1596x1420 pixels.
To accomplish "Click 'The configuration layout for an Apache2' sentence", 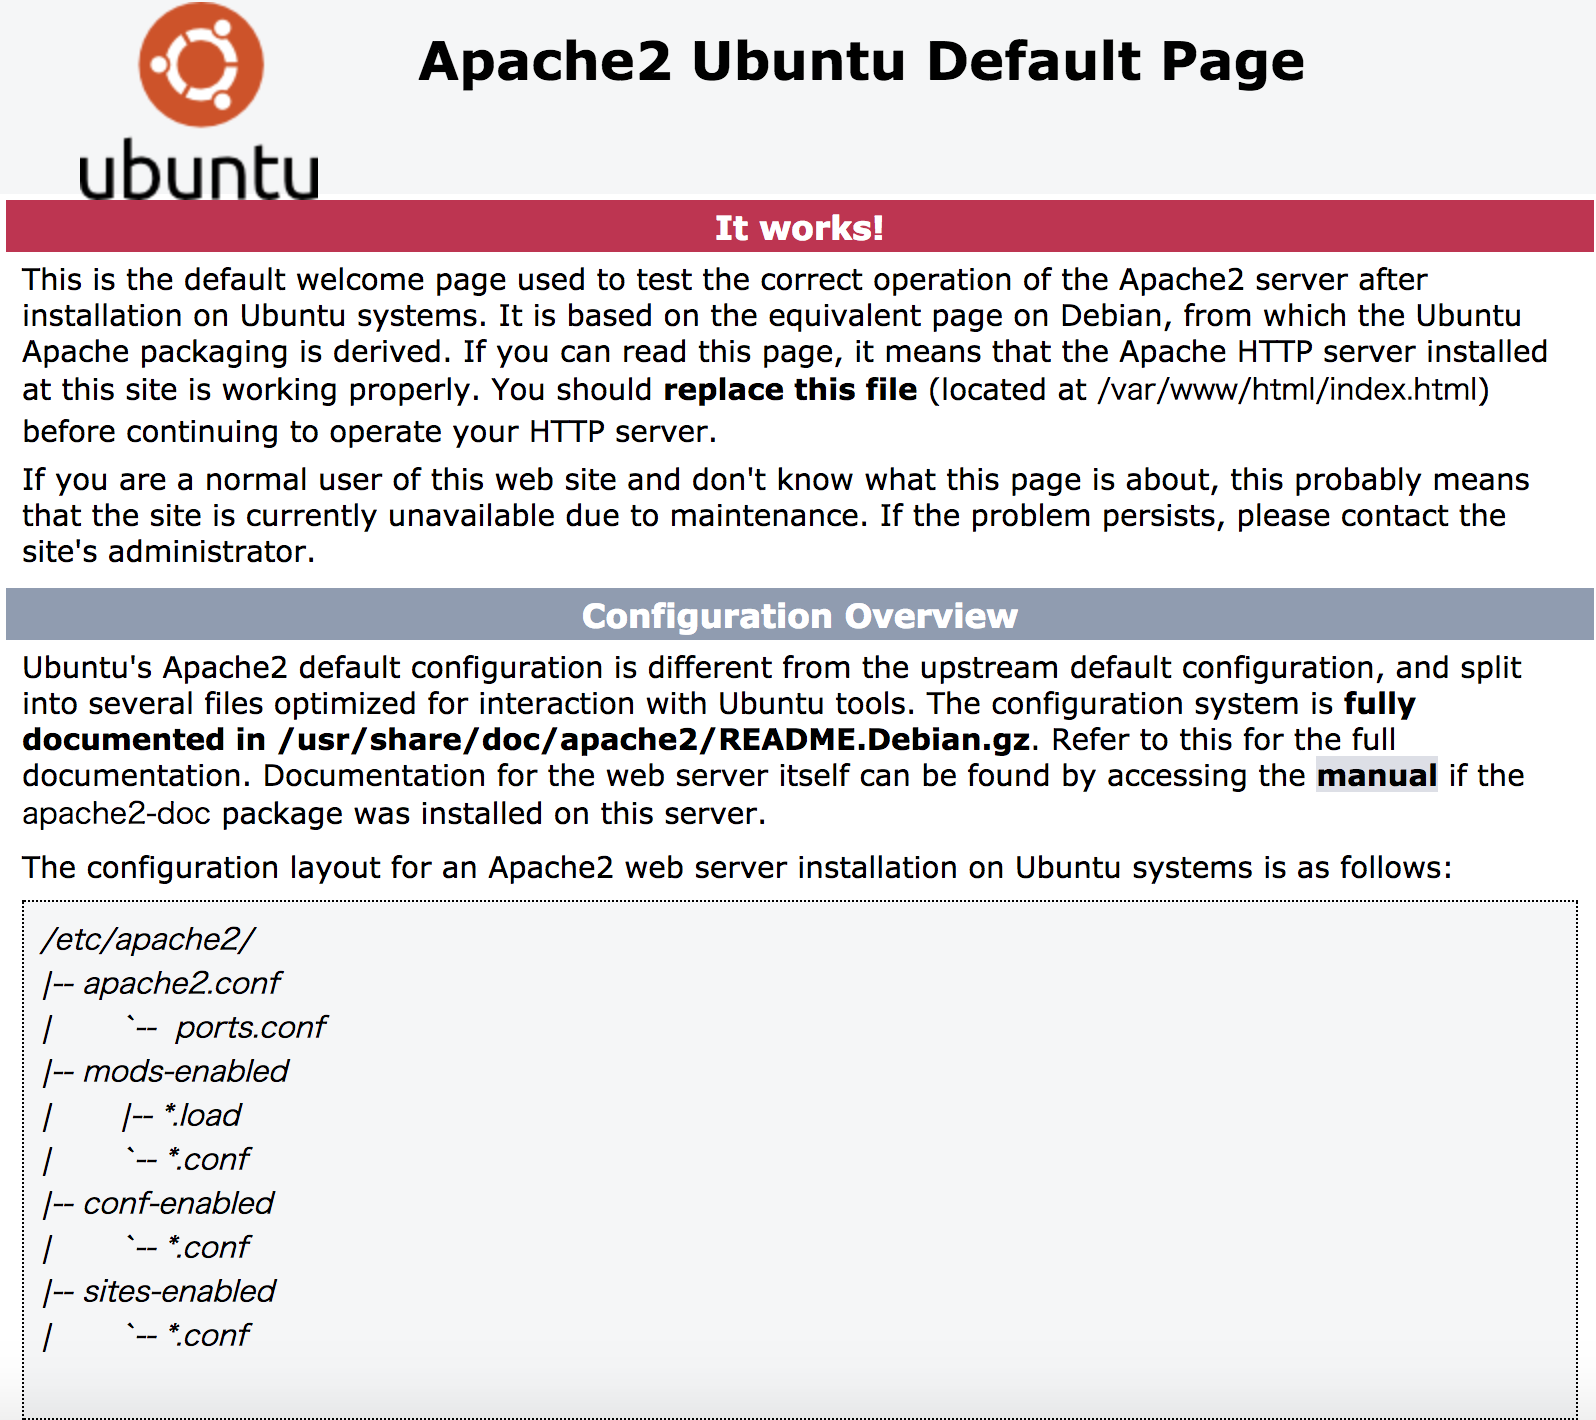I will point(736,867).
